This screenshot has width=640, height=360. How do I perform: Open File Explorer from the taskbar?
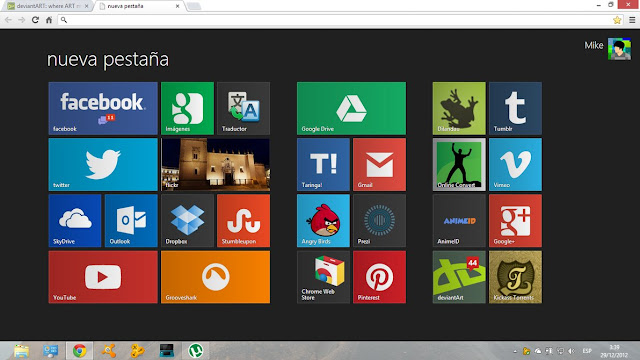[21, 351]
